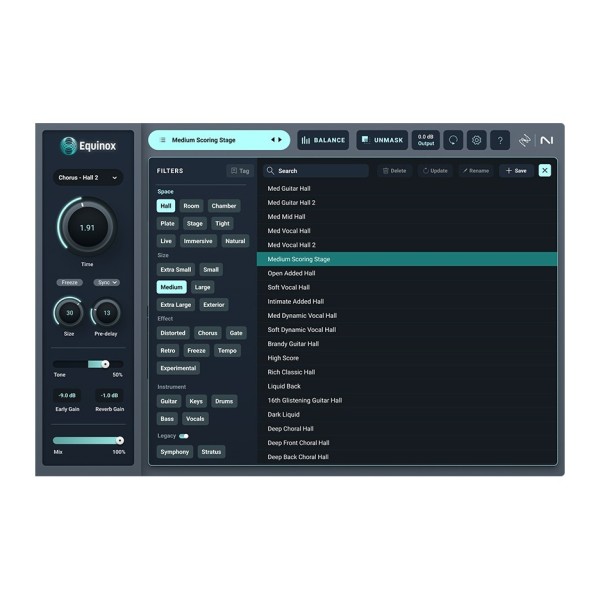This screenshot has height=600, width=600.
Task: Toggle the Medium size filter
Action: point(171,287)
